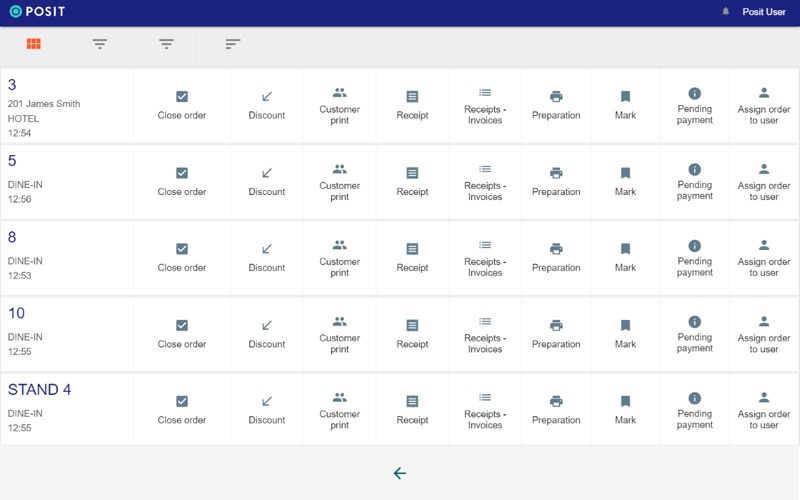The height and width of the screenshot is (500, 800).
Task: Mark order 5
Action: click(626, 182)
